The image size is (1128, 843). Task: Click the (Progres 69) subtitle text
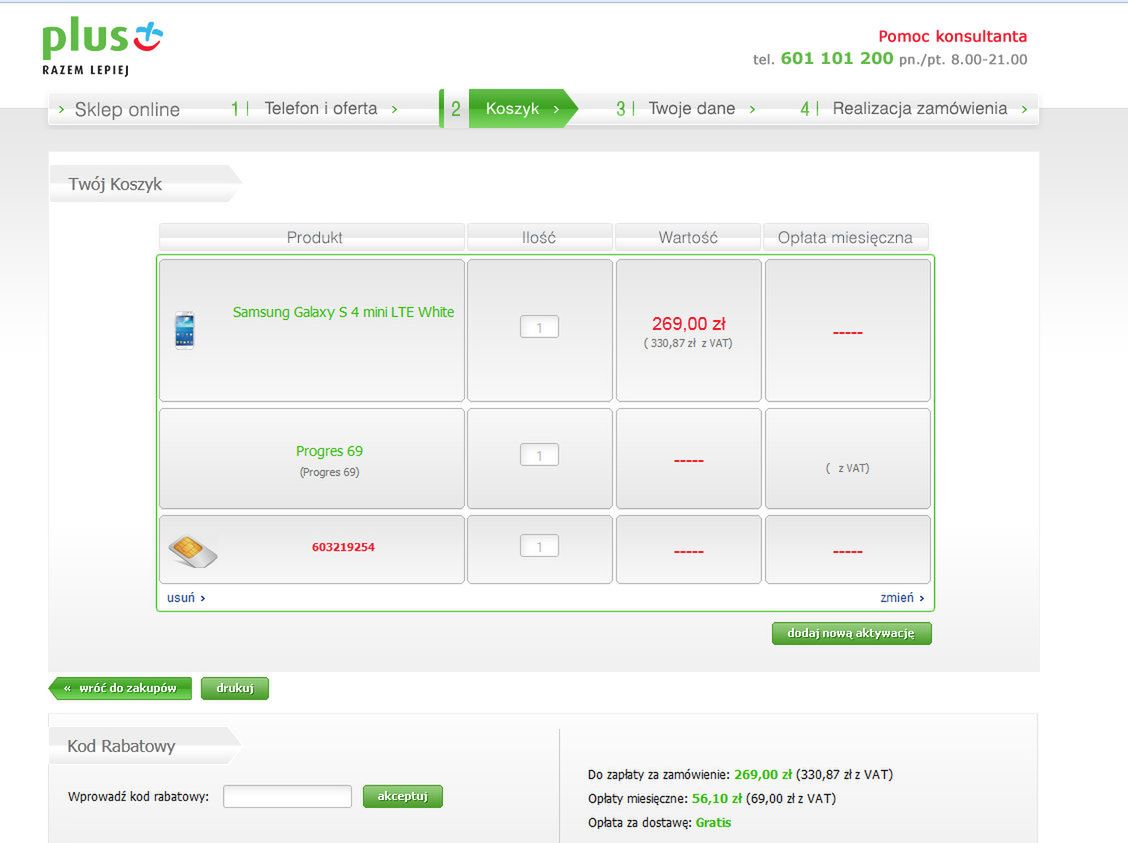click(329, 472)
